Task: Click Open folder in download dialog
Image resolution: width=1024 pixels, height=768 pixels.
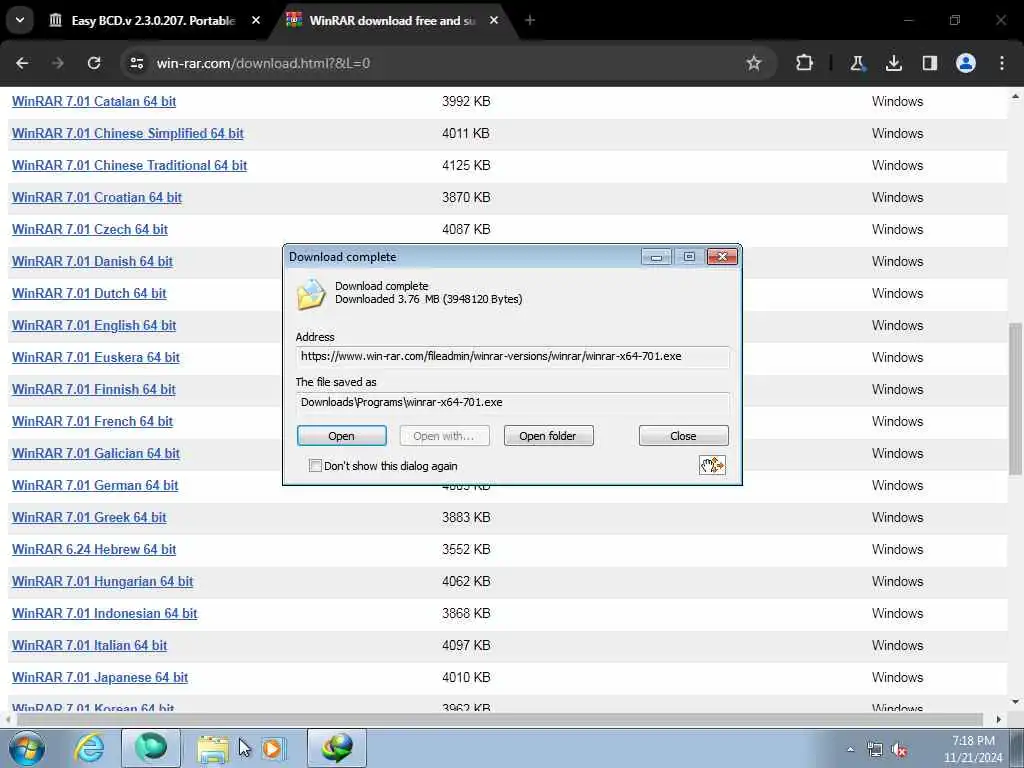Action: click(549, 436)
